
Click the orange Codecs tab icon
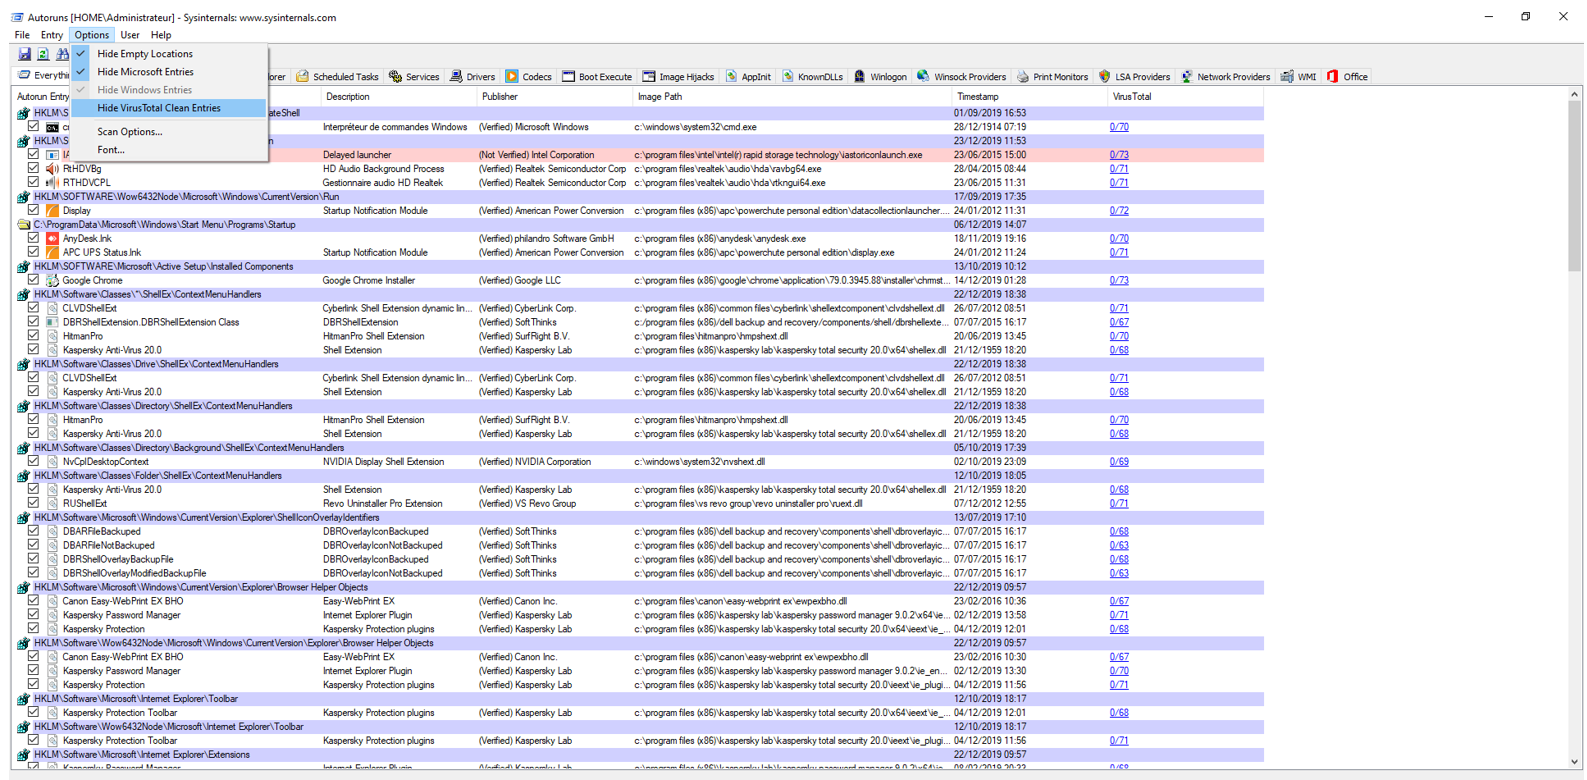(x=512, y=76)
